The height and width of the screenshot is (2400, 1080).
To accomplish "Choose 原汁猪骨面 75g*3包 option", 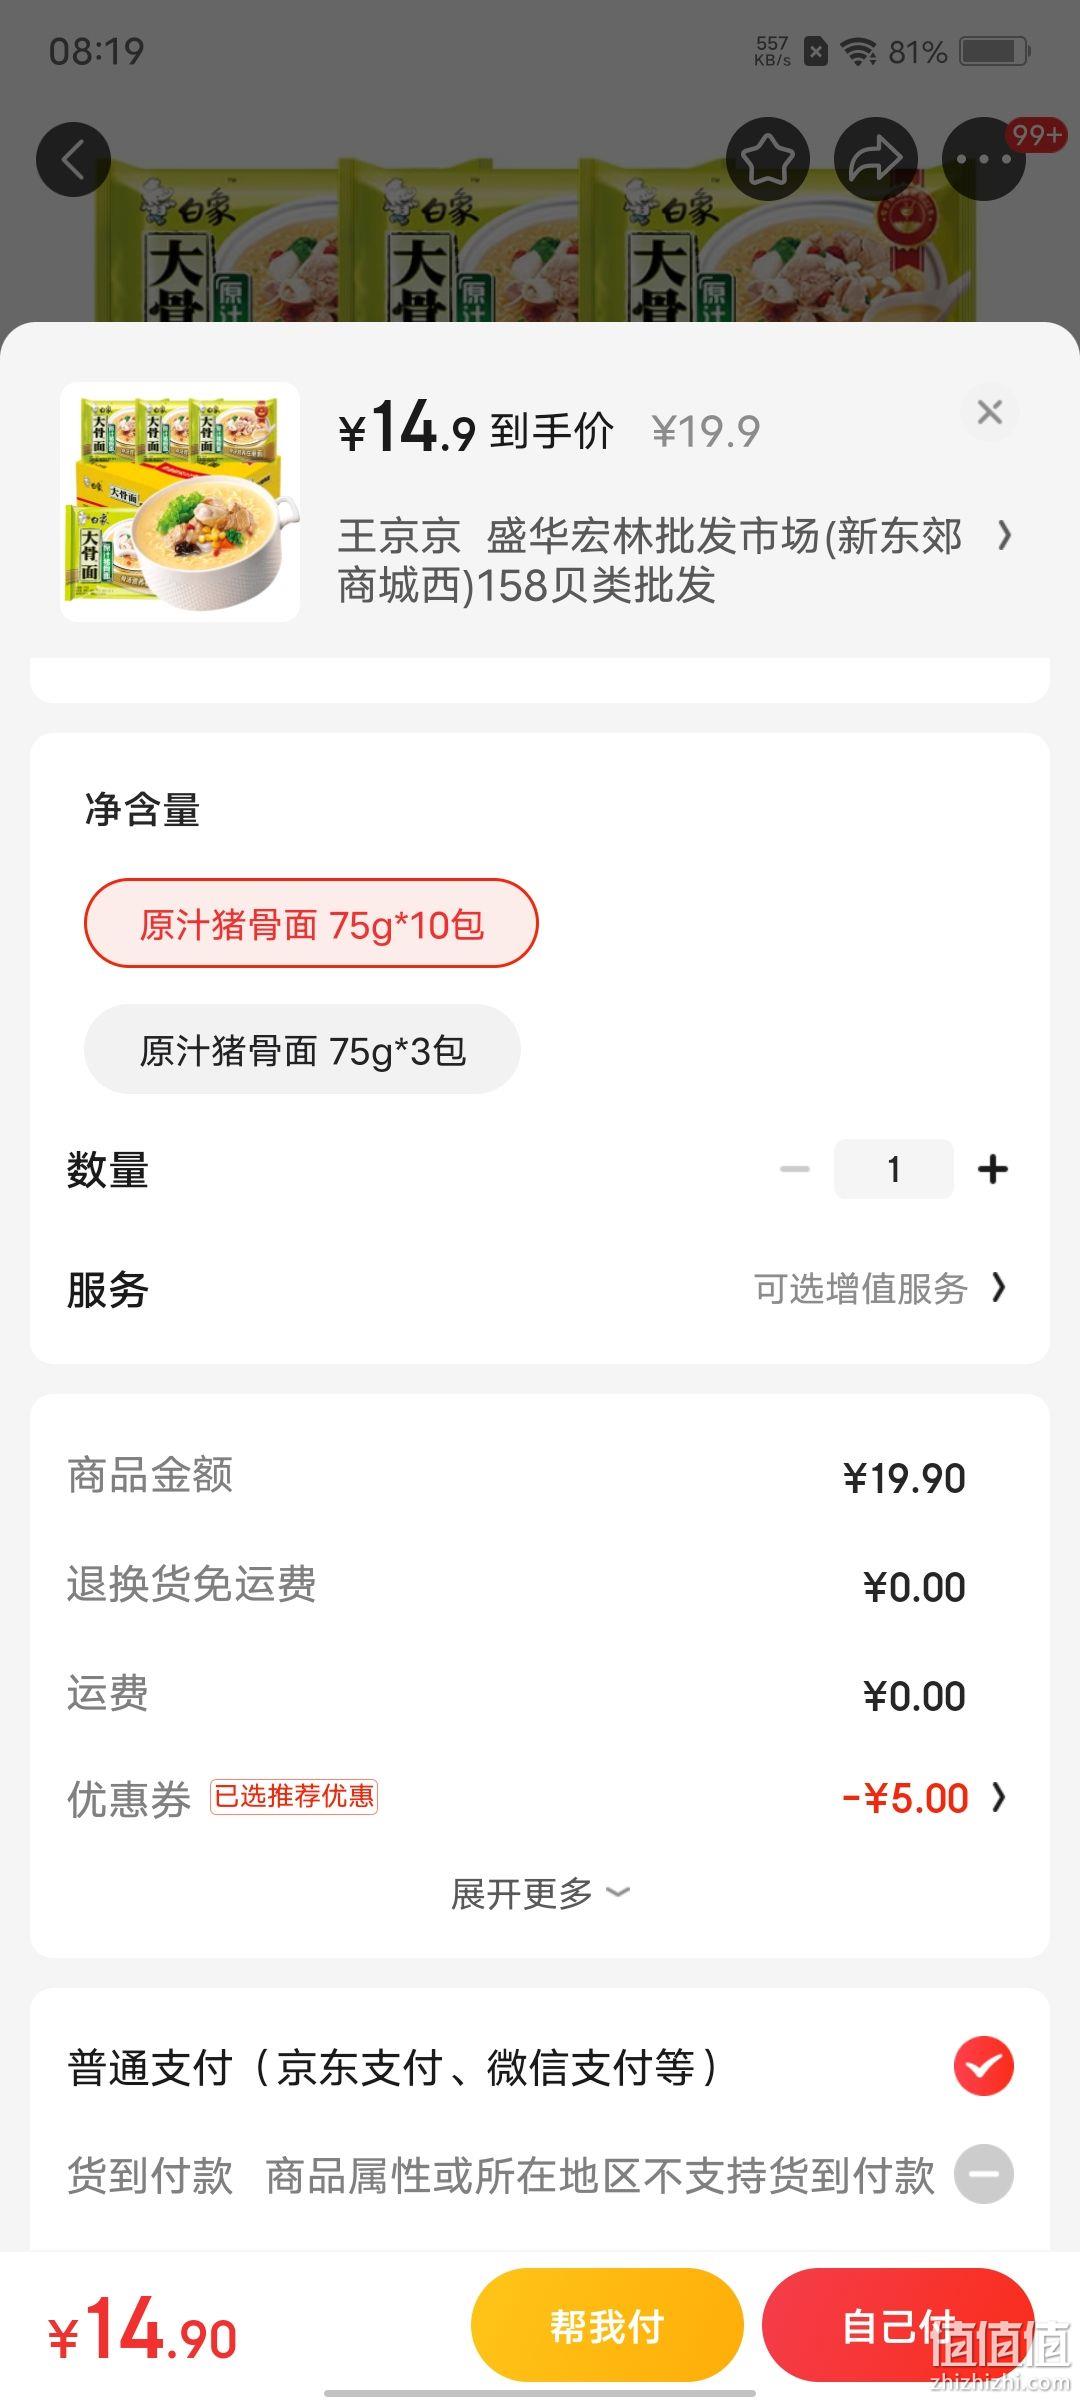I will pos(302,1049).
